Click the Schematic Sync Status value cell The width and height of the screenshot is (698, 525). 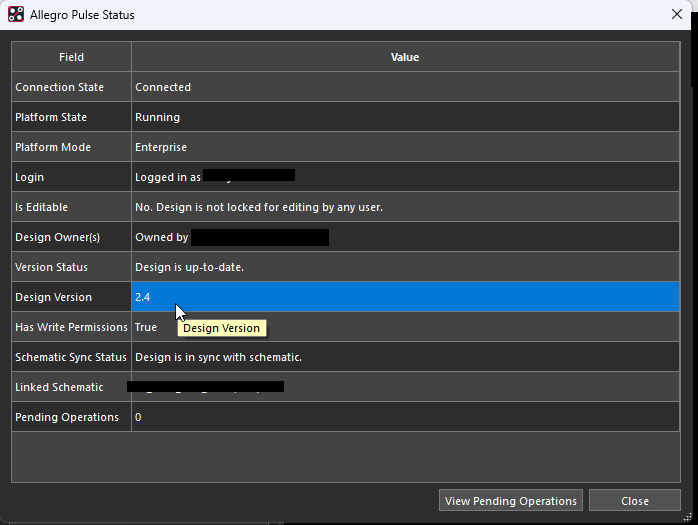[x=218, y=357]
